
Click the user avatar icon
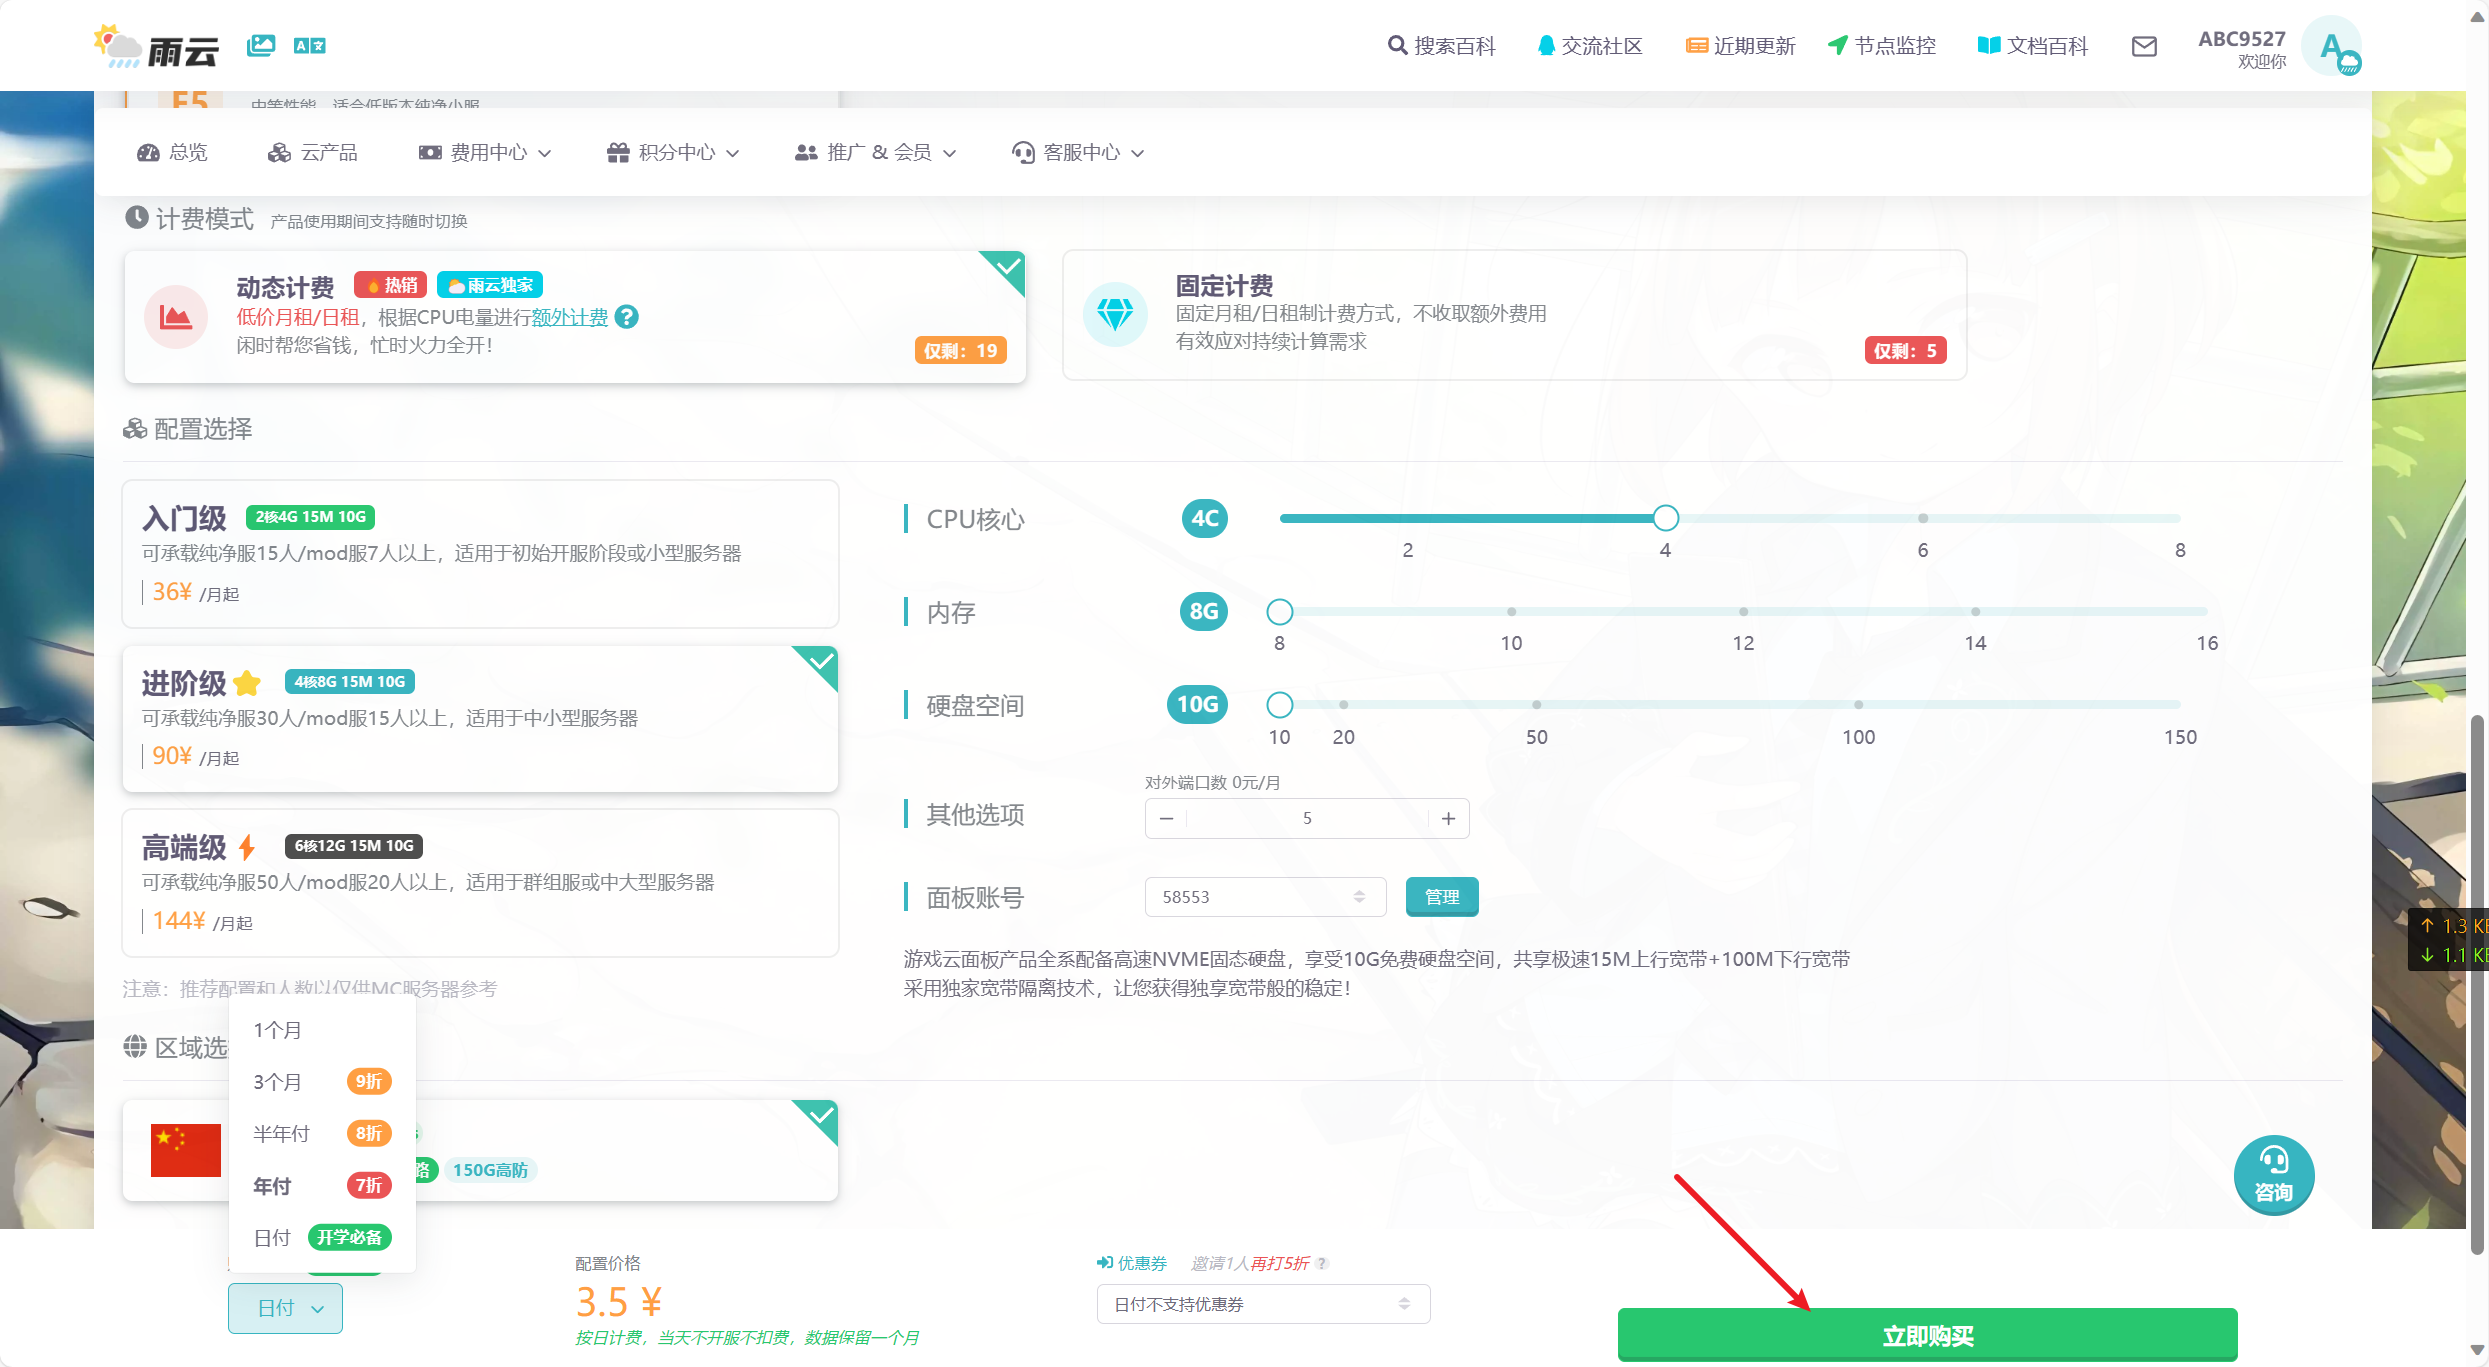(x=2332, y=46)
